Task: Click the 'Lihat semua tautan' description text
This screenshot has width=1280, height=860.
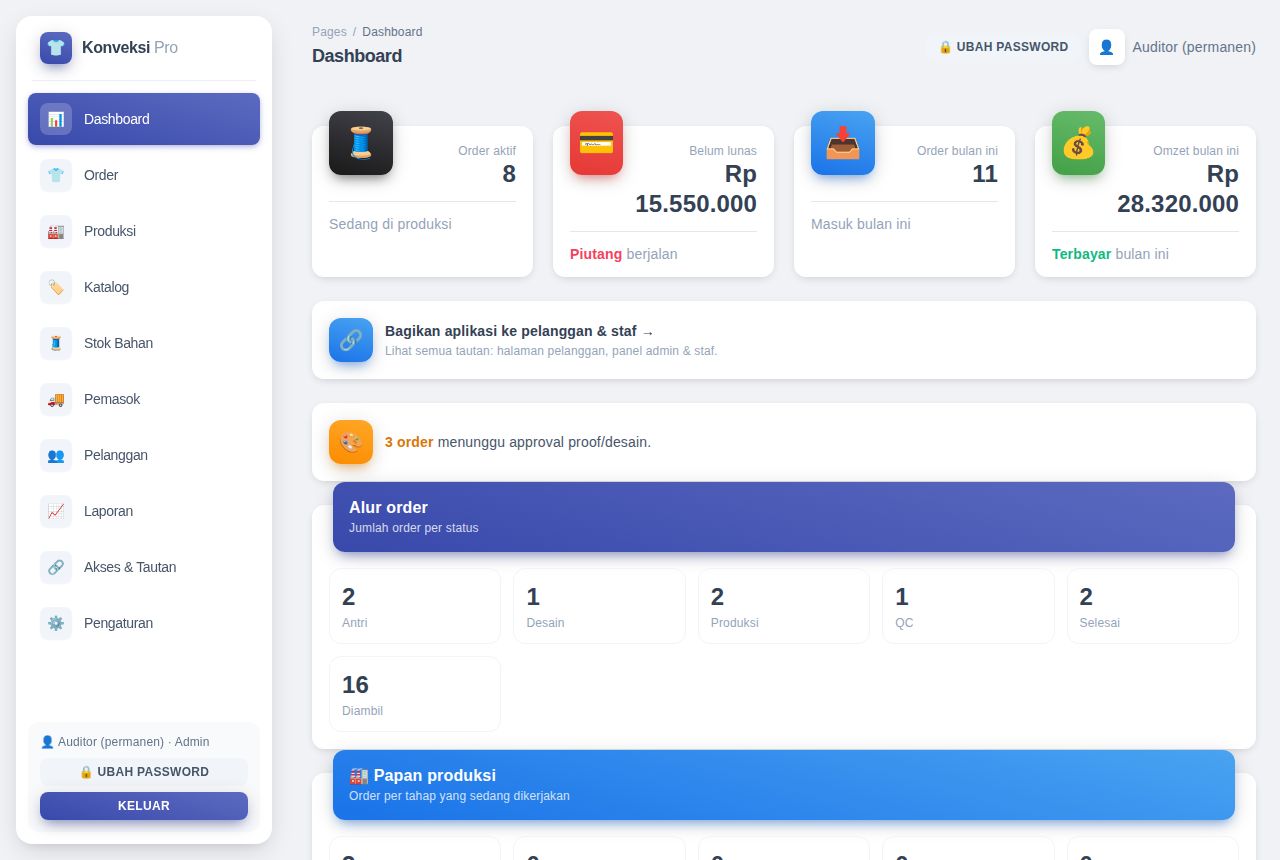Action: tap(551, 351)
